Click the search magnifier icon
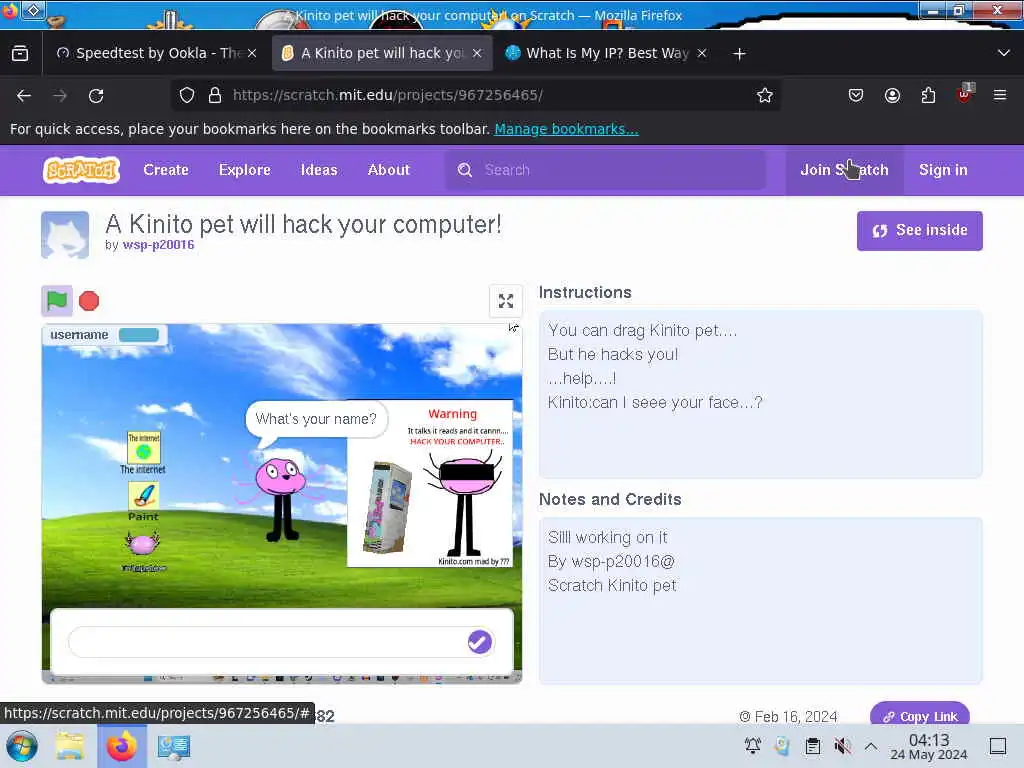Image resolution: width=1024 pixels, height=768 pixels. click(464, 170)
